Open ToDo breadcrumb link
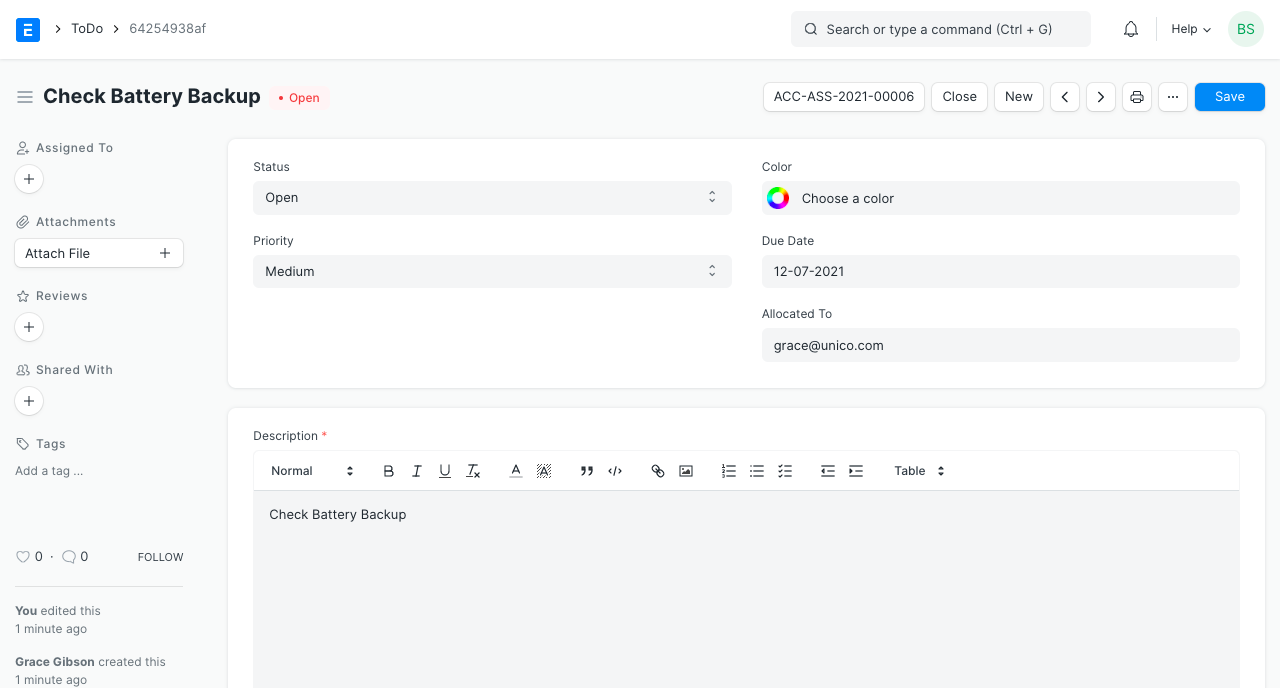 coord(87,29)
